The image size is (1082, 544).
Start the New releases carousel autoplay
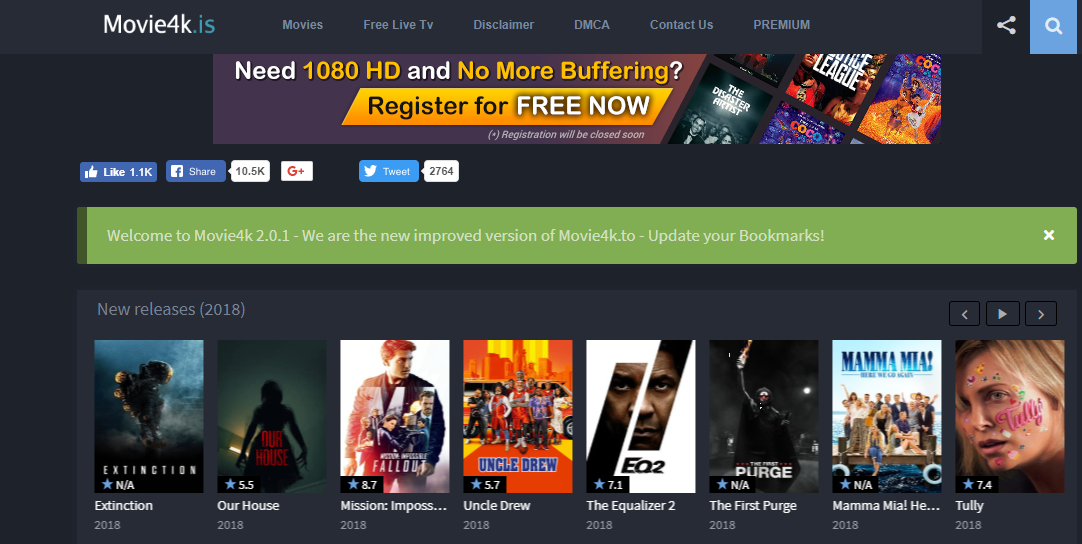[x=1002, y=314]
